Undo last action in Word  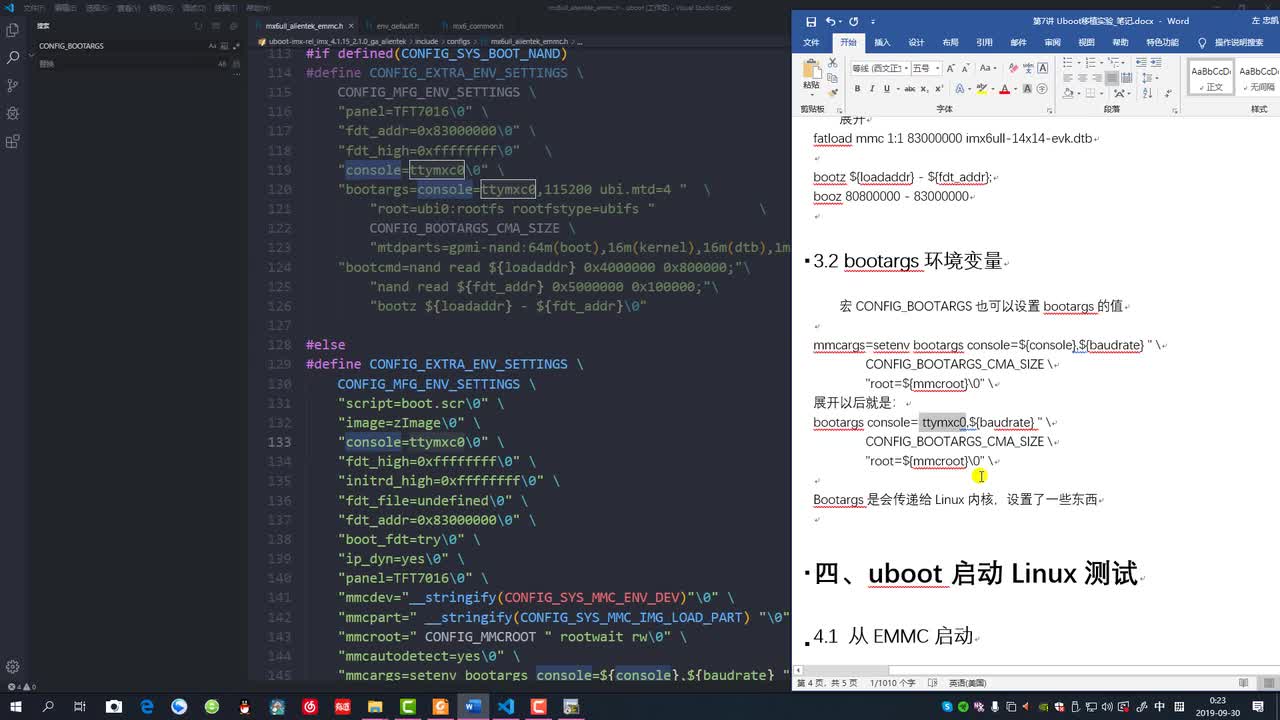click(x=831, y=21)
